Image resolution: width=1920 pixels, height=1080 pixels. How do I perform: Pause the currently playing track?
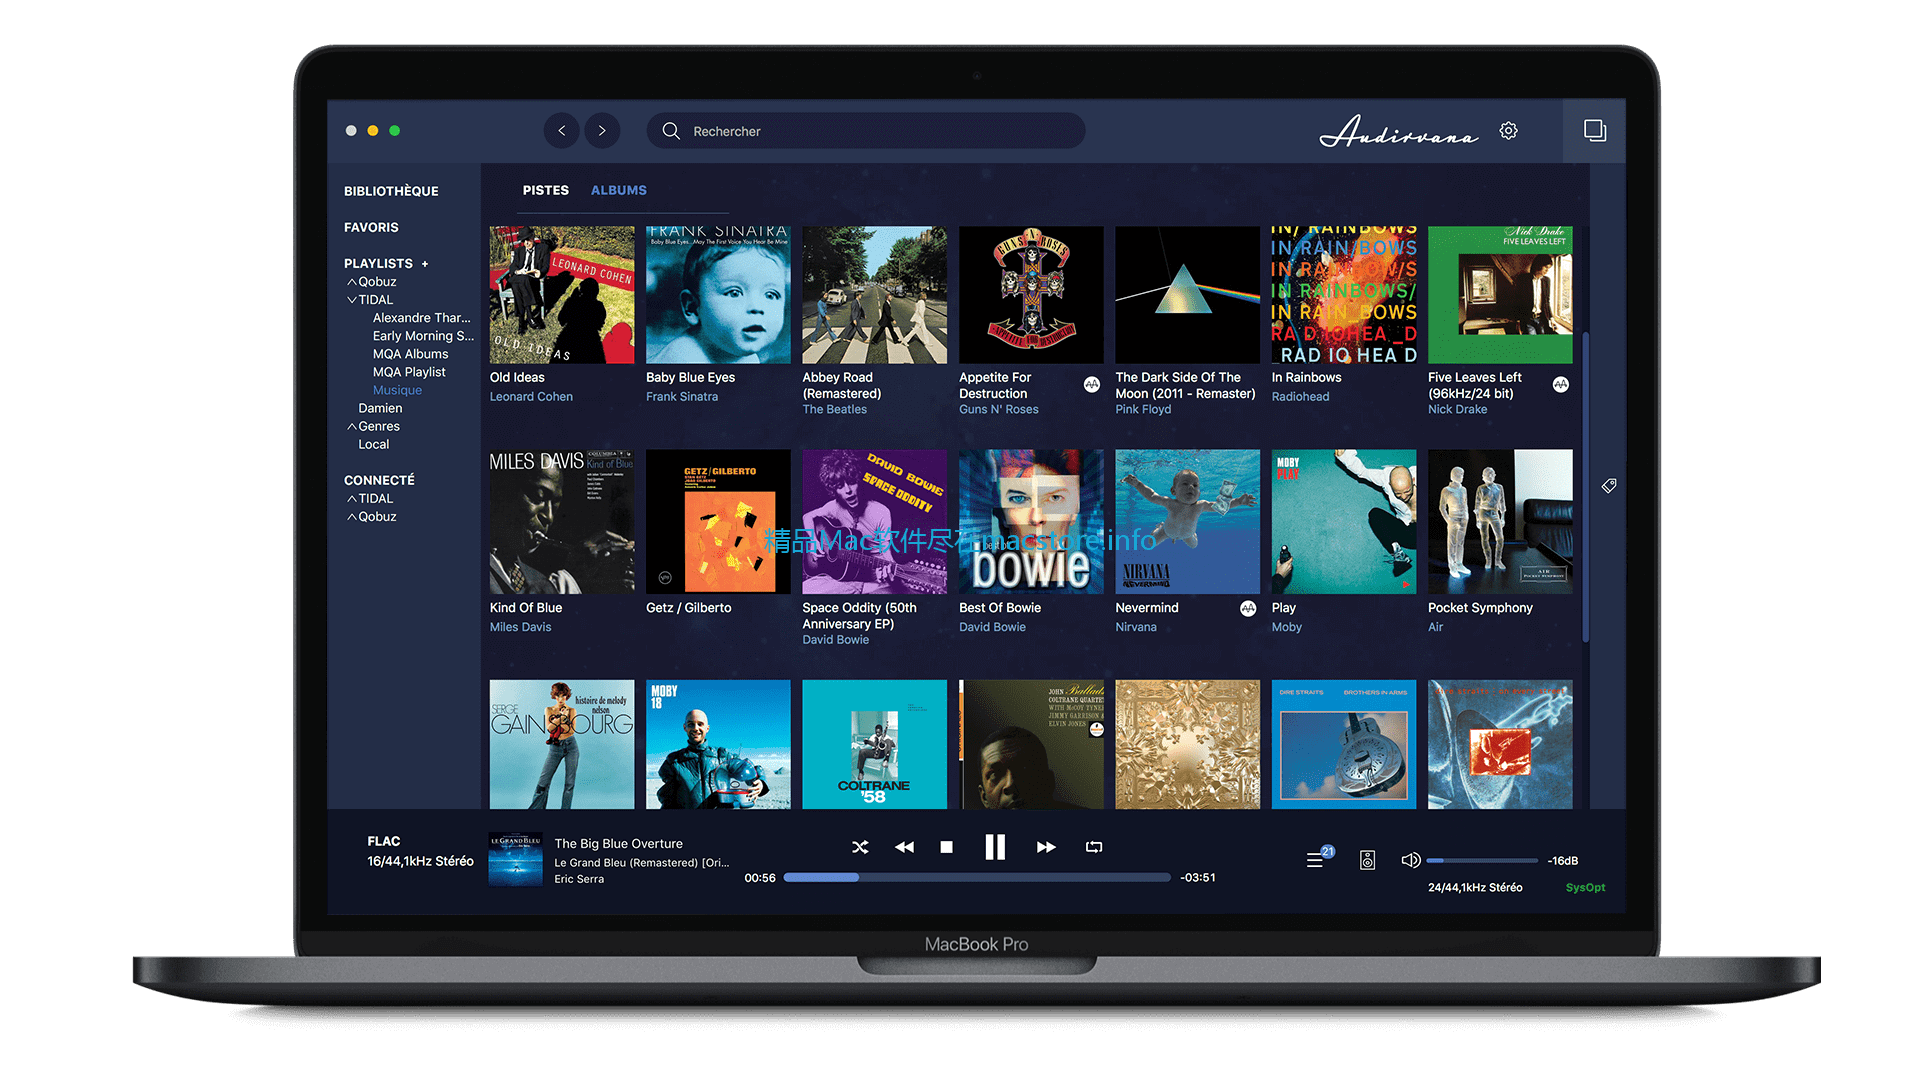[994, 847]
